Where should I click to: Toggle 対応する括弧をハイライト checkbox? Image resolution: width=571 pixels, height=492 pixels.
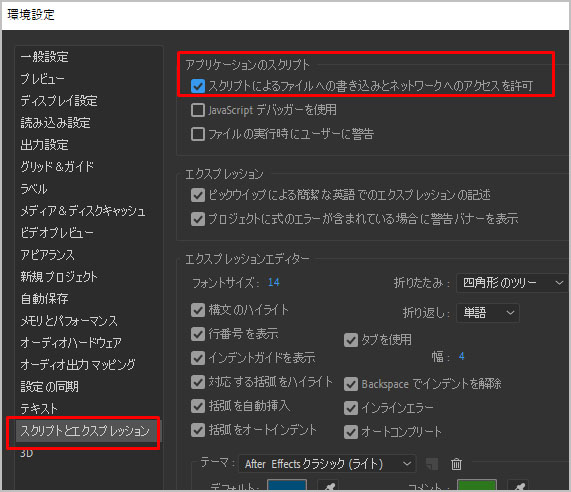tap(198, 382)
